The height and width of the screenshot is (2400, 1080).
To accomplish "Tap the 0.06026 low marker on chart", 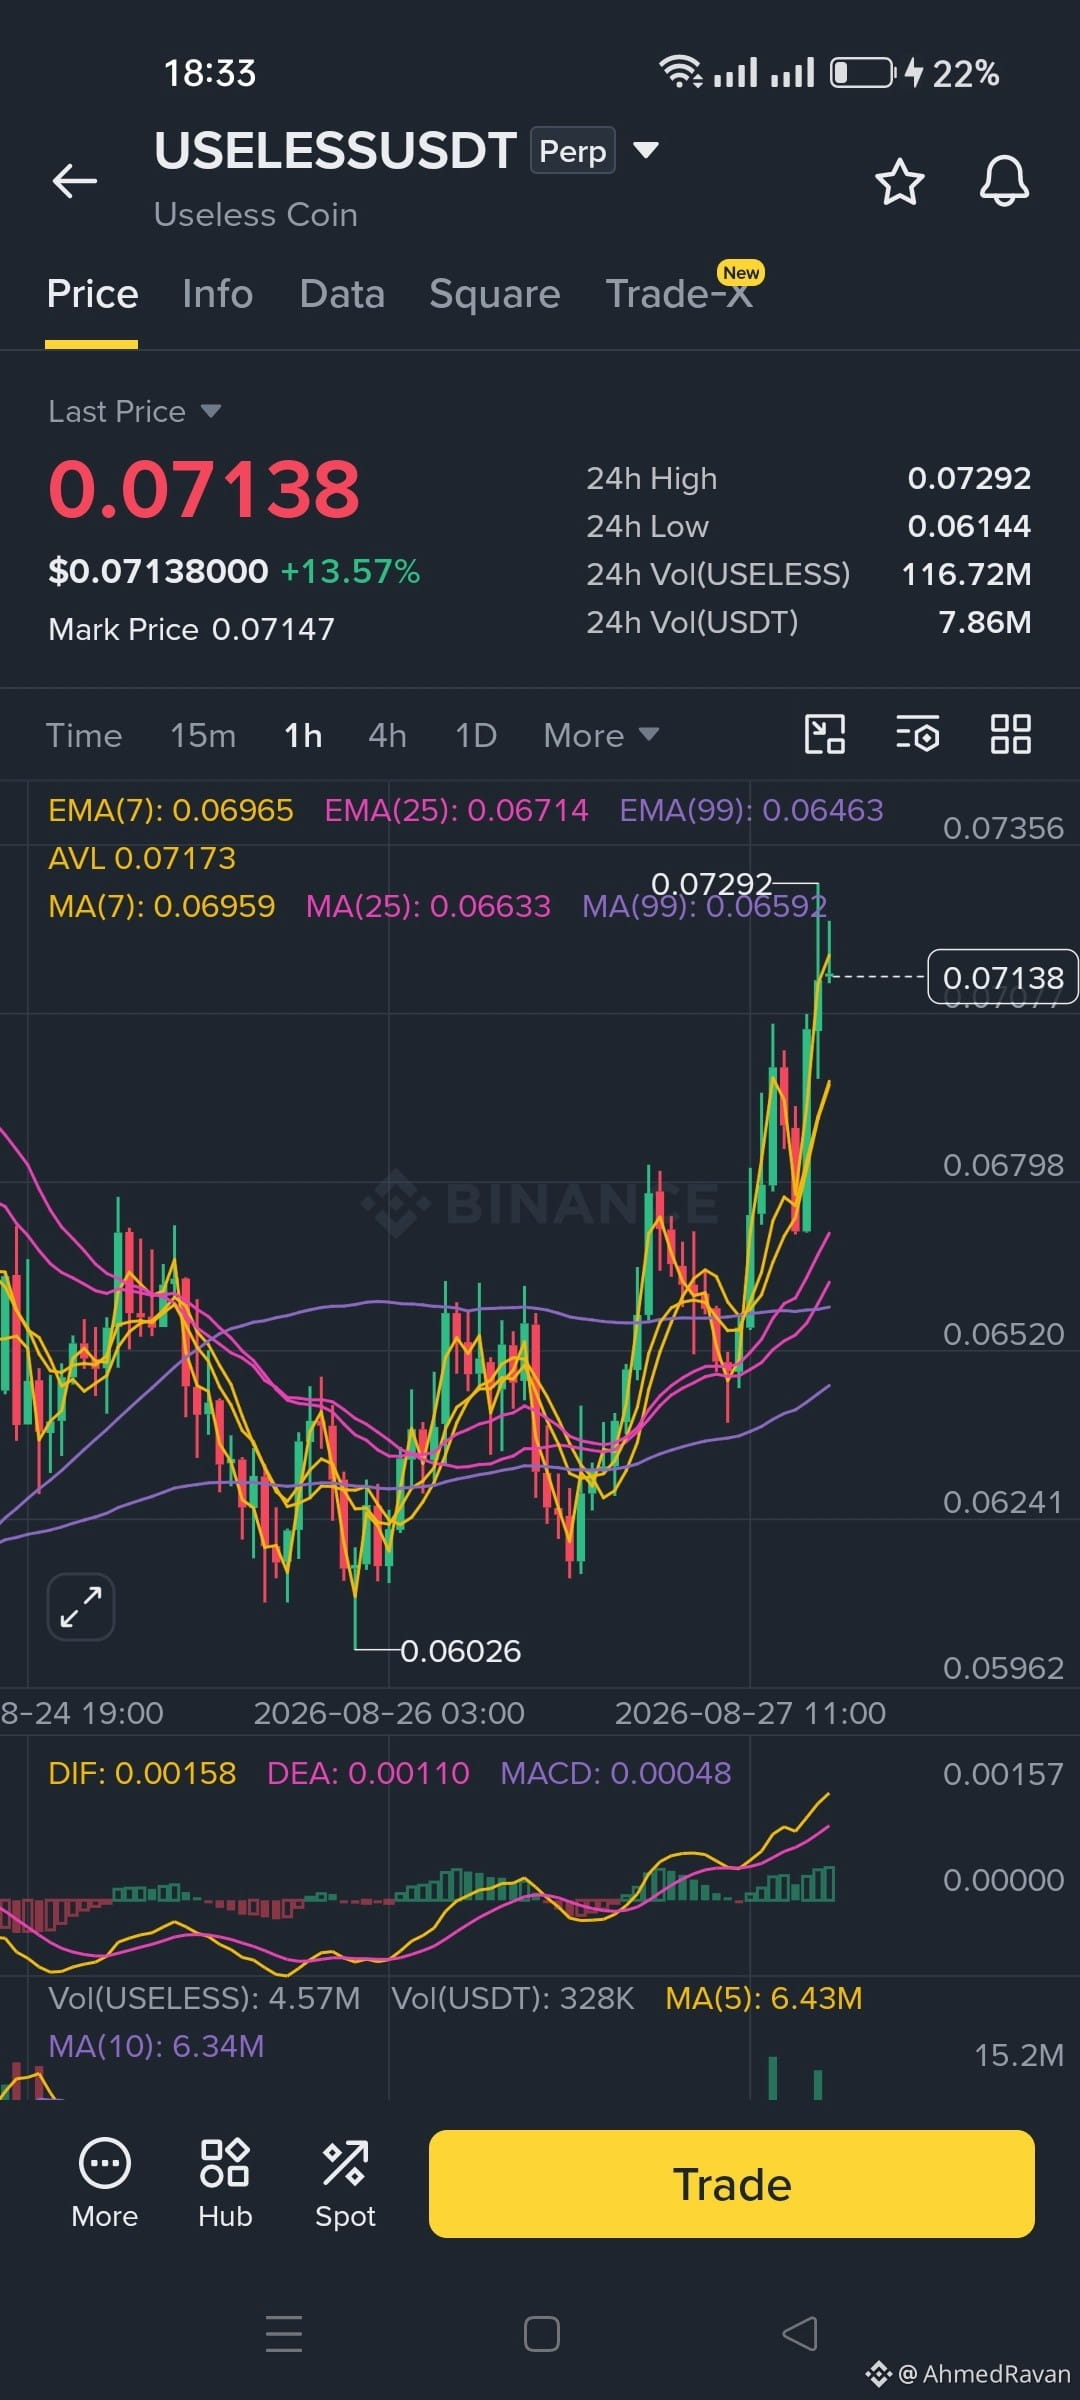I will click(460, 1651).
